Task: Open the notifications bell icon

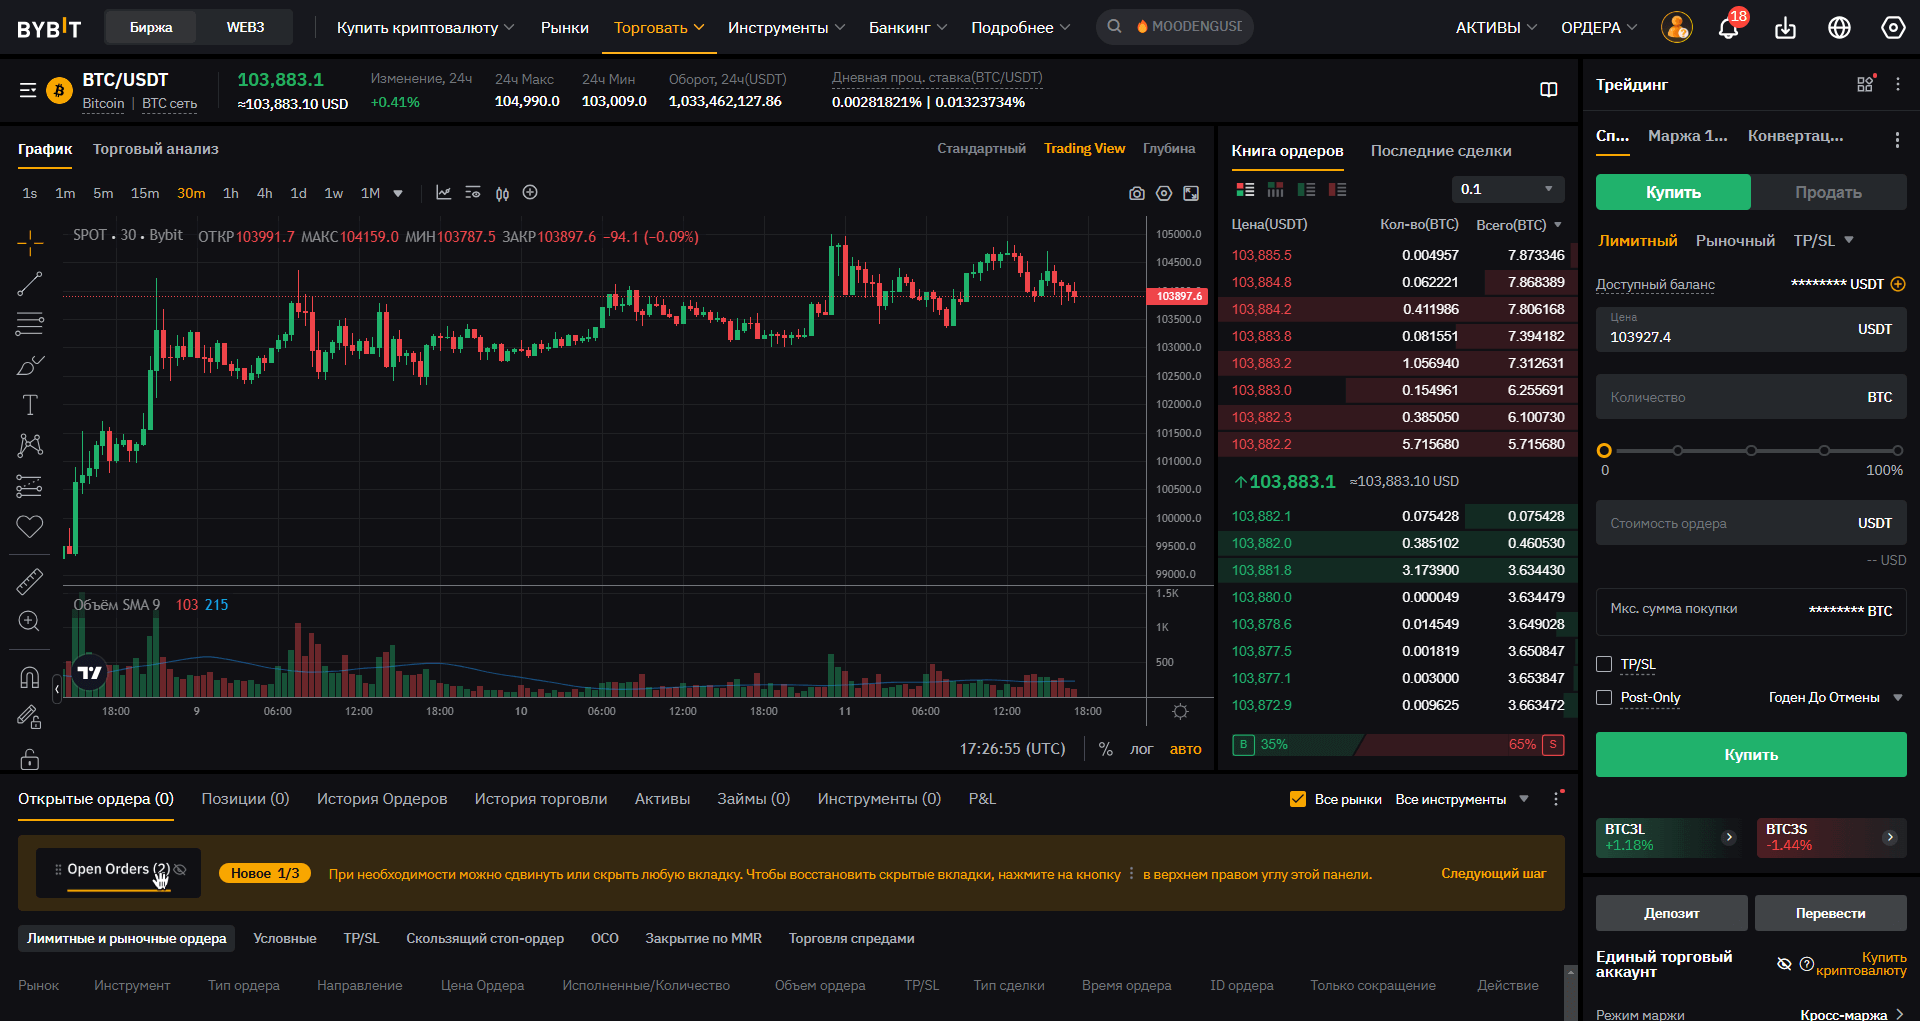Action: click(x=1728, y=28)
